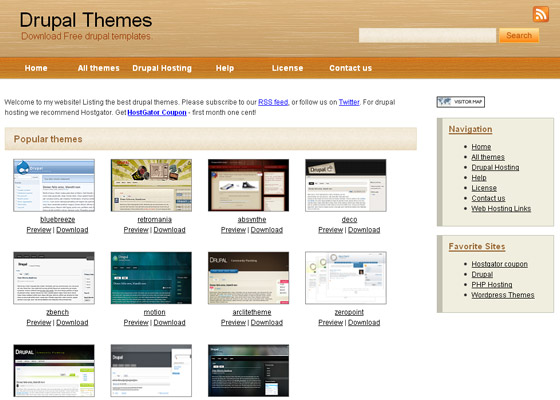Open License in the orange menu bar
560x400 pixels.
[288, 68]
